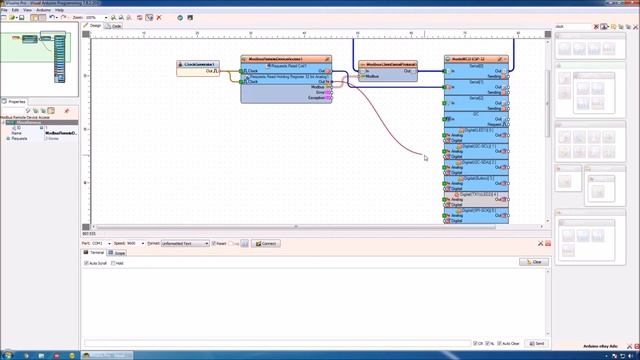Toggle the Auto Scroll checkbox
Screen dimensions: 640x360
[x=86, y=263]
